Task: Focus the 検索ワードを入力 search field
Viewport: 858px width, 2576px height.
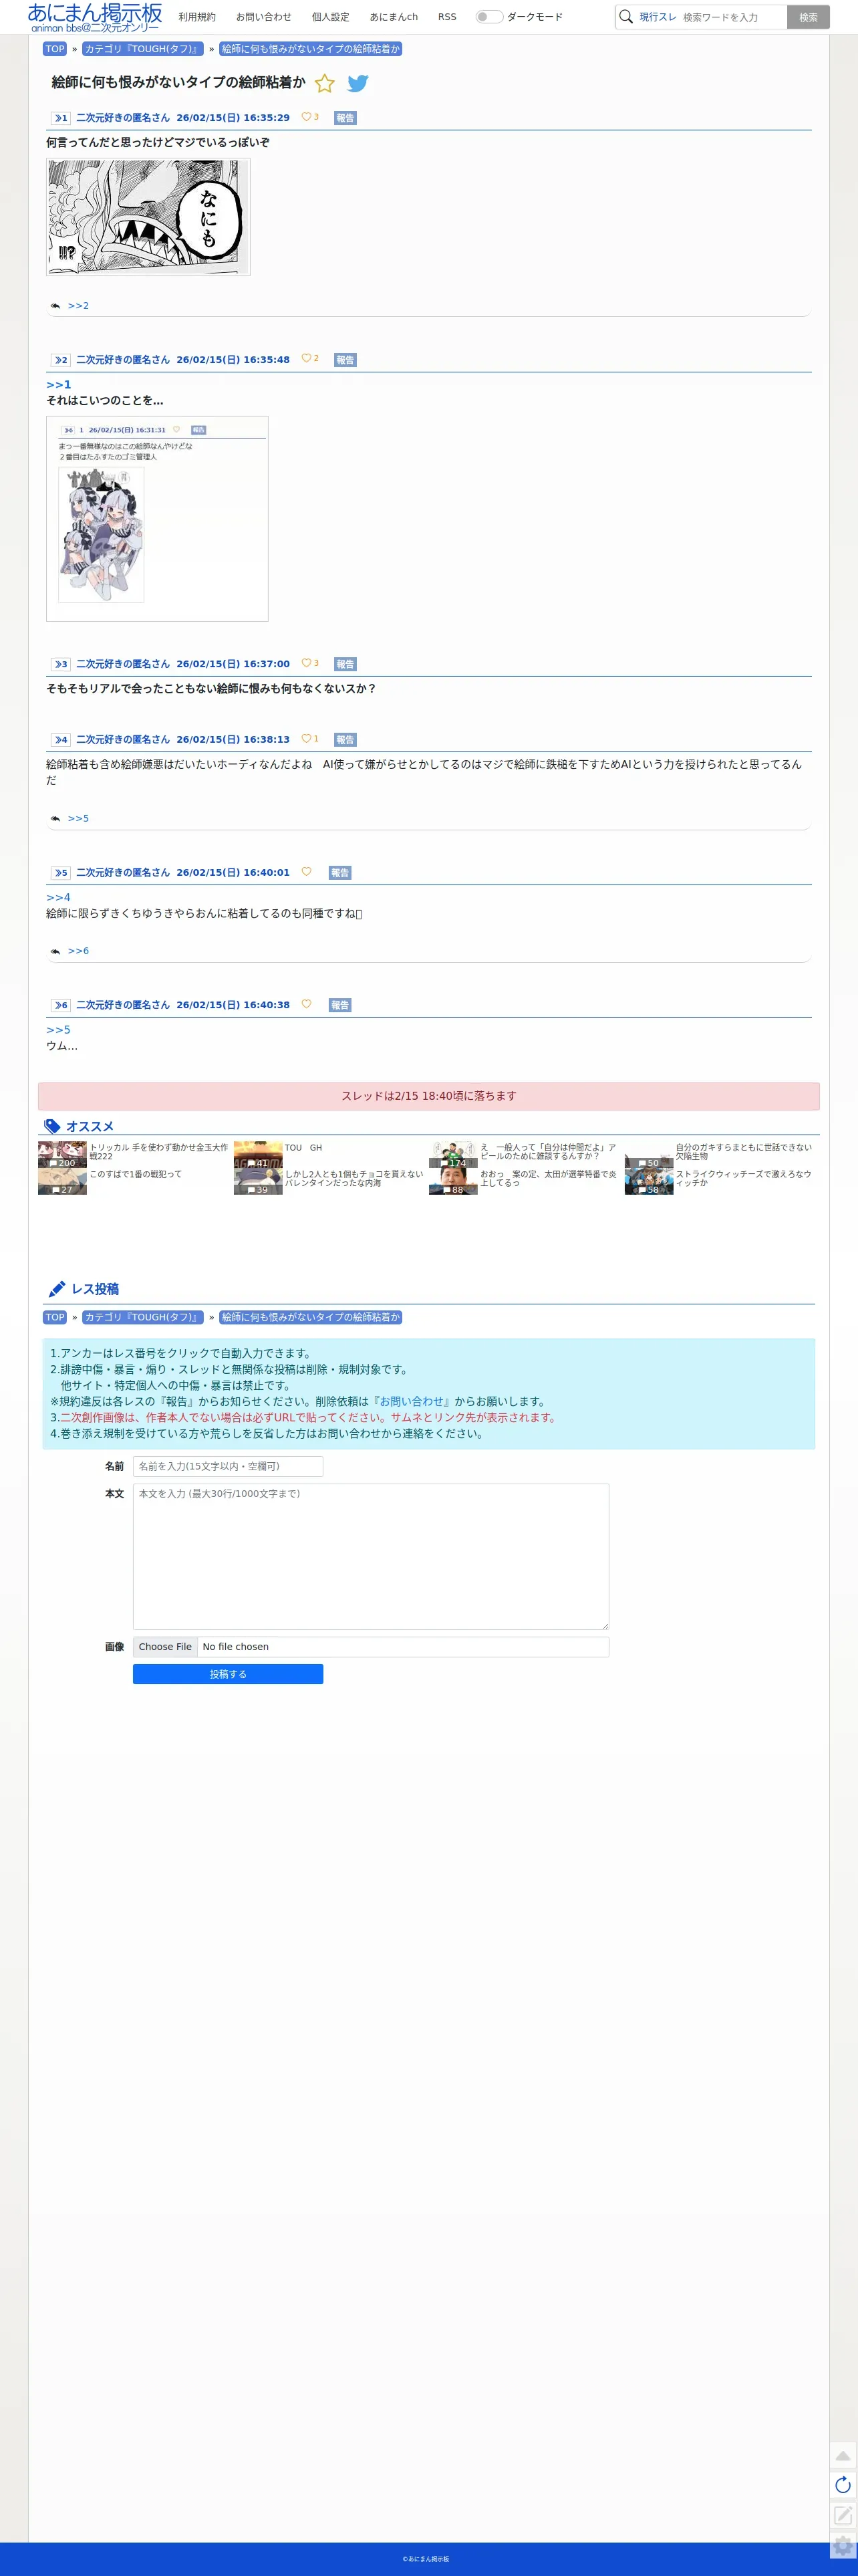Action: coord(732,17)
